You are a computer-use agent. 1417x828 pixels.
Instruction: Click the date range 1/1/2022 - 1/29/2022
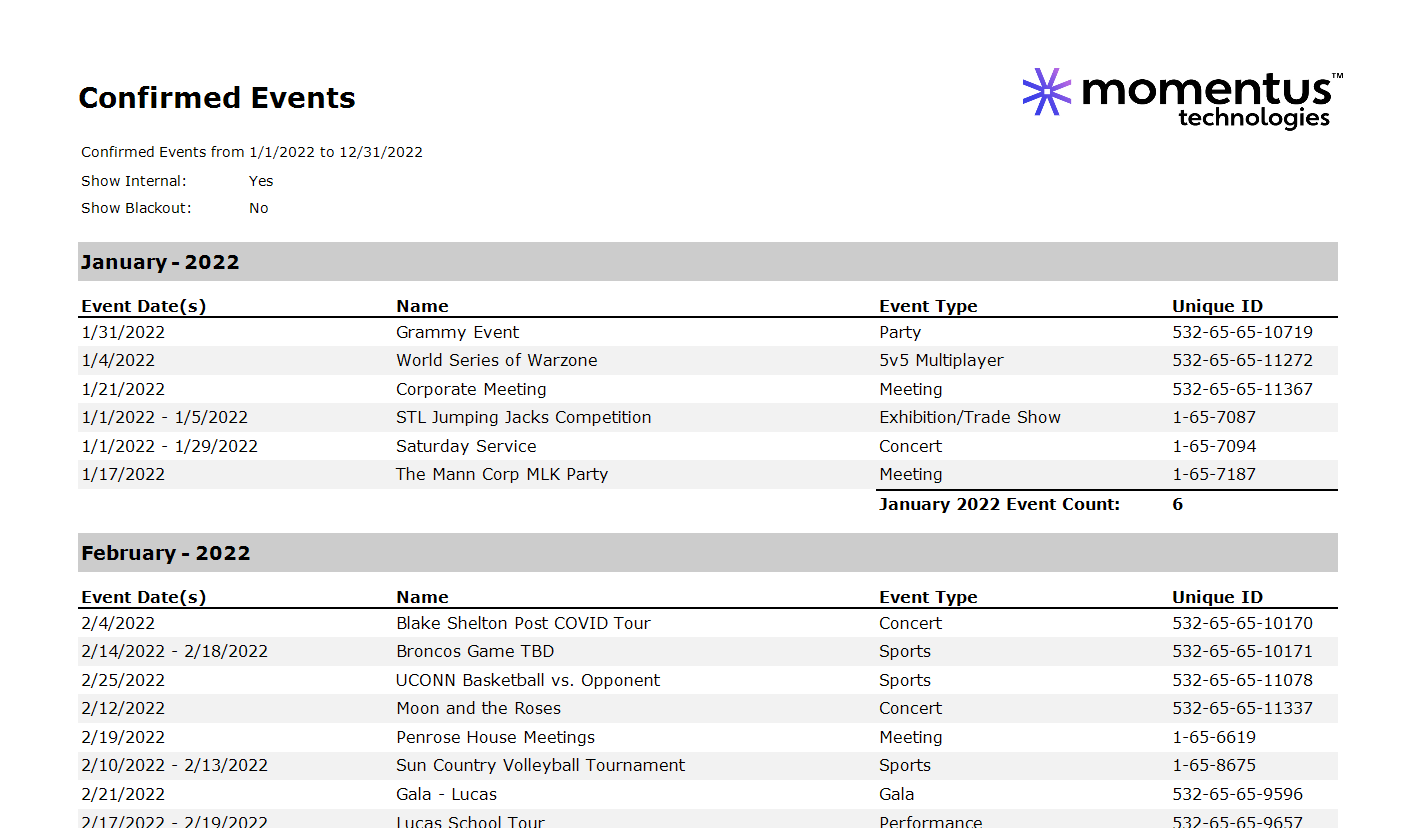(170, 446)
